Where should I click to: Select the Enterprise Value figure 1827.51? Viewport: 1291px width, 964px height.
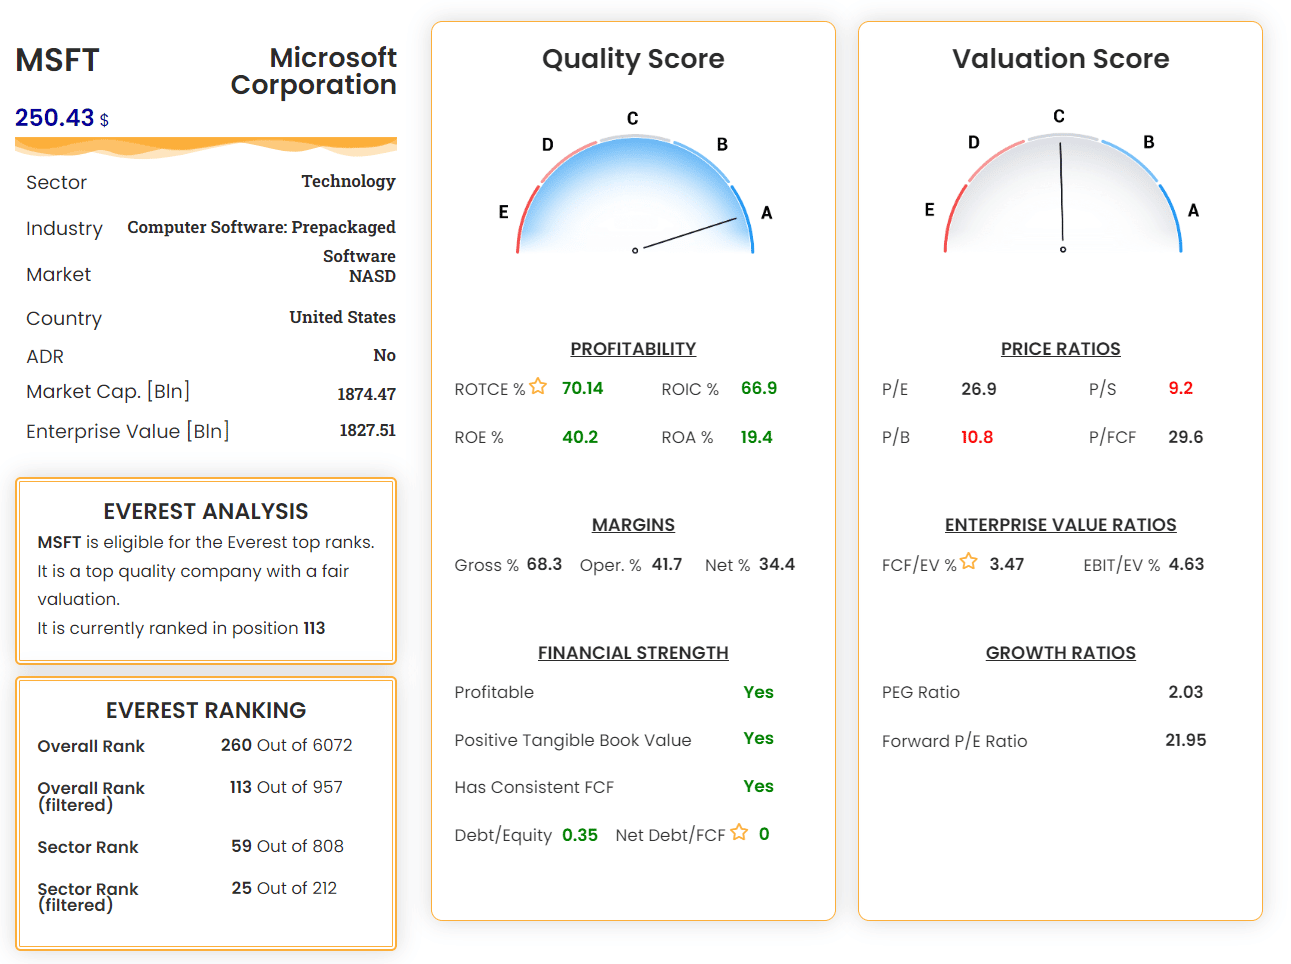click(x=368, y=430)
